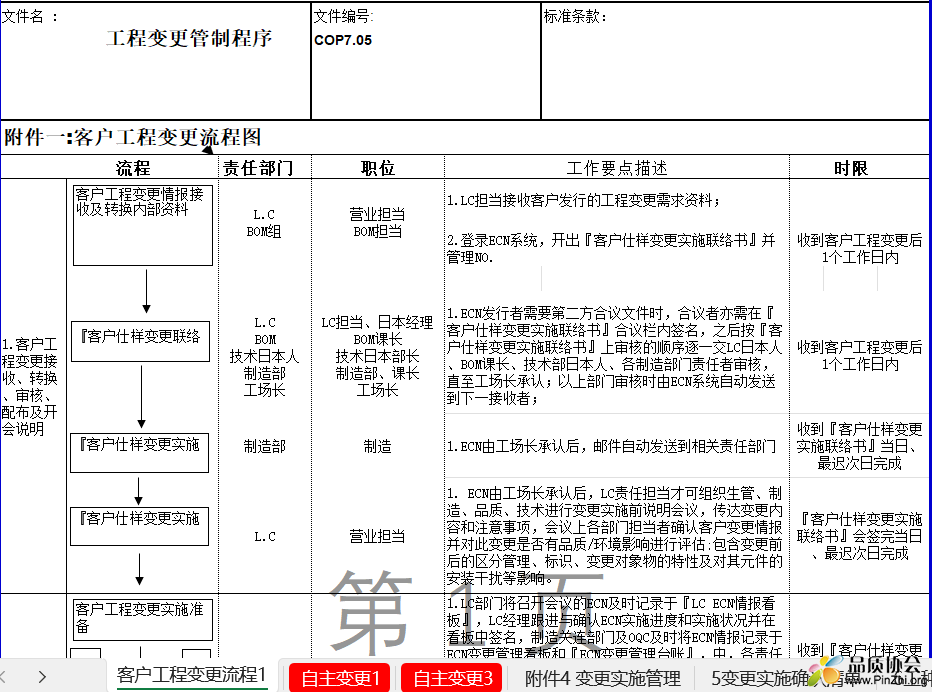Select the 文件名 label cell
This screenshot has width=932, height=692.
point(30,17)
